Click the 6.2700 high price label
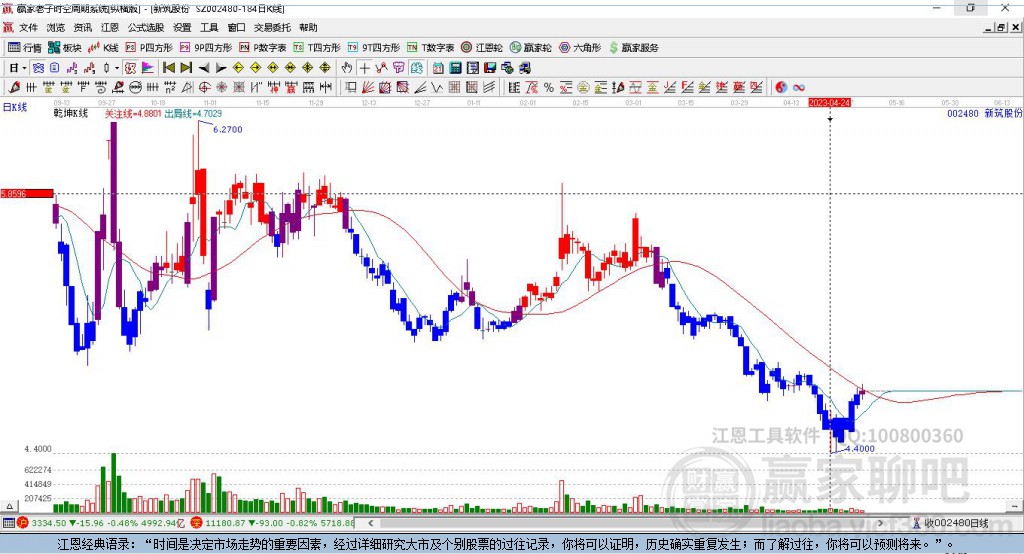Viewport: 1024px width, 554px height. (x=228, y=129)
